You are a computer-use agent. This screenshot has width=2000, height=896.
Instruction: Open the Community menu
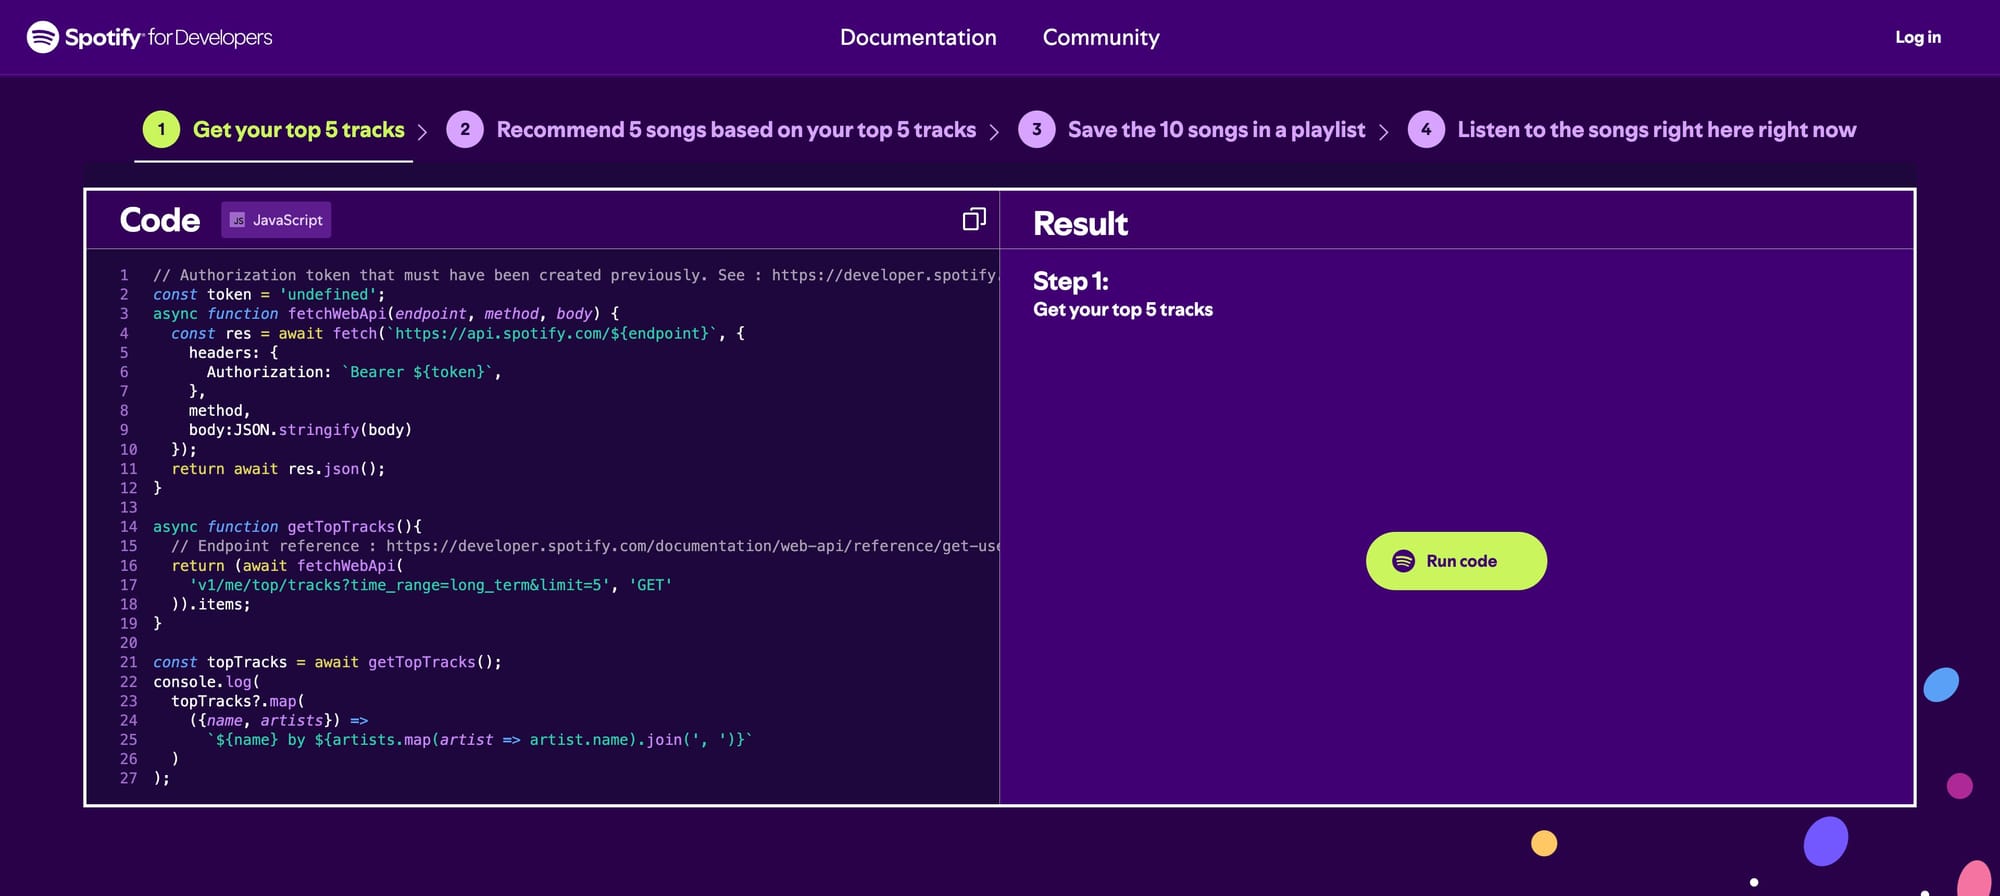pyautogui.click(x=1101, y=37)
